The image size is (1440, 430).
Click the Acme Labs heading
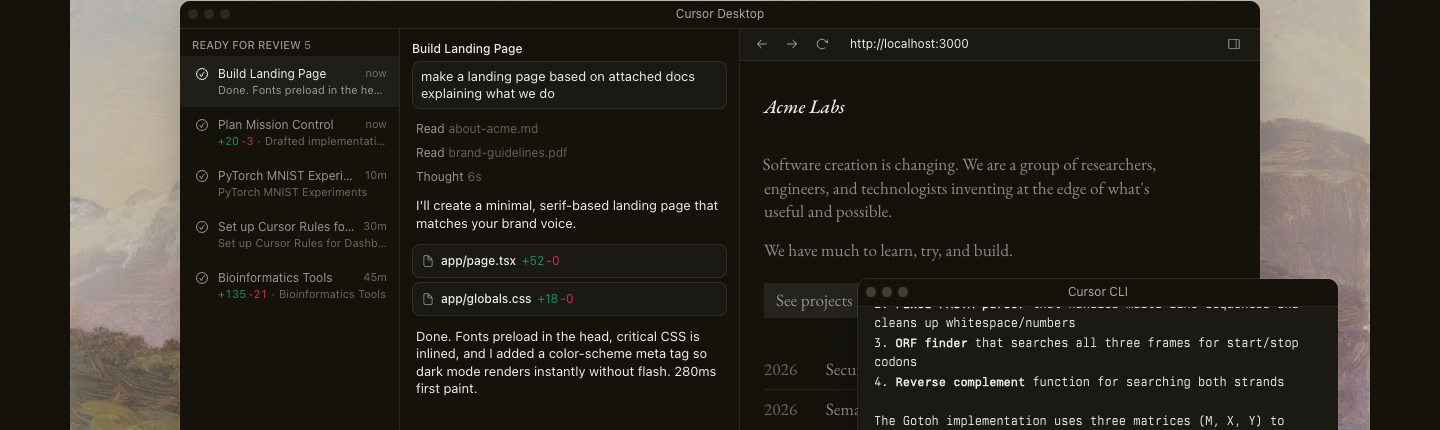click(804, 107)
